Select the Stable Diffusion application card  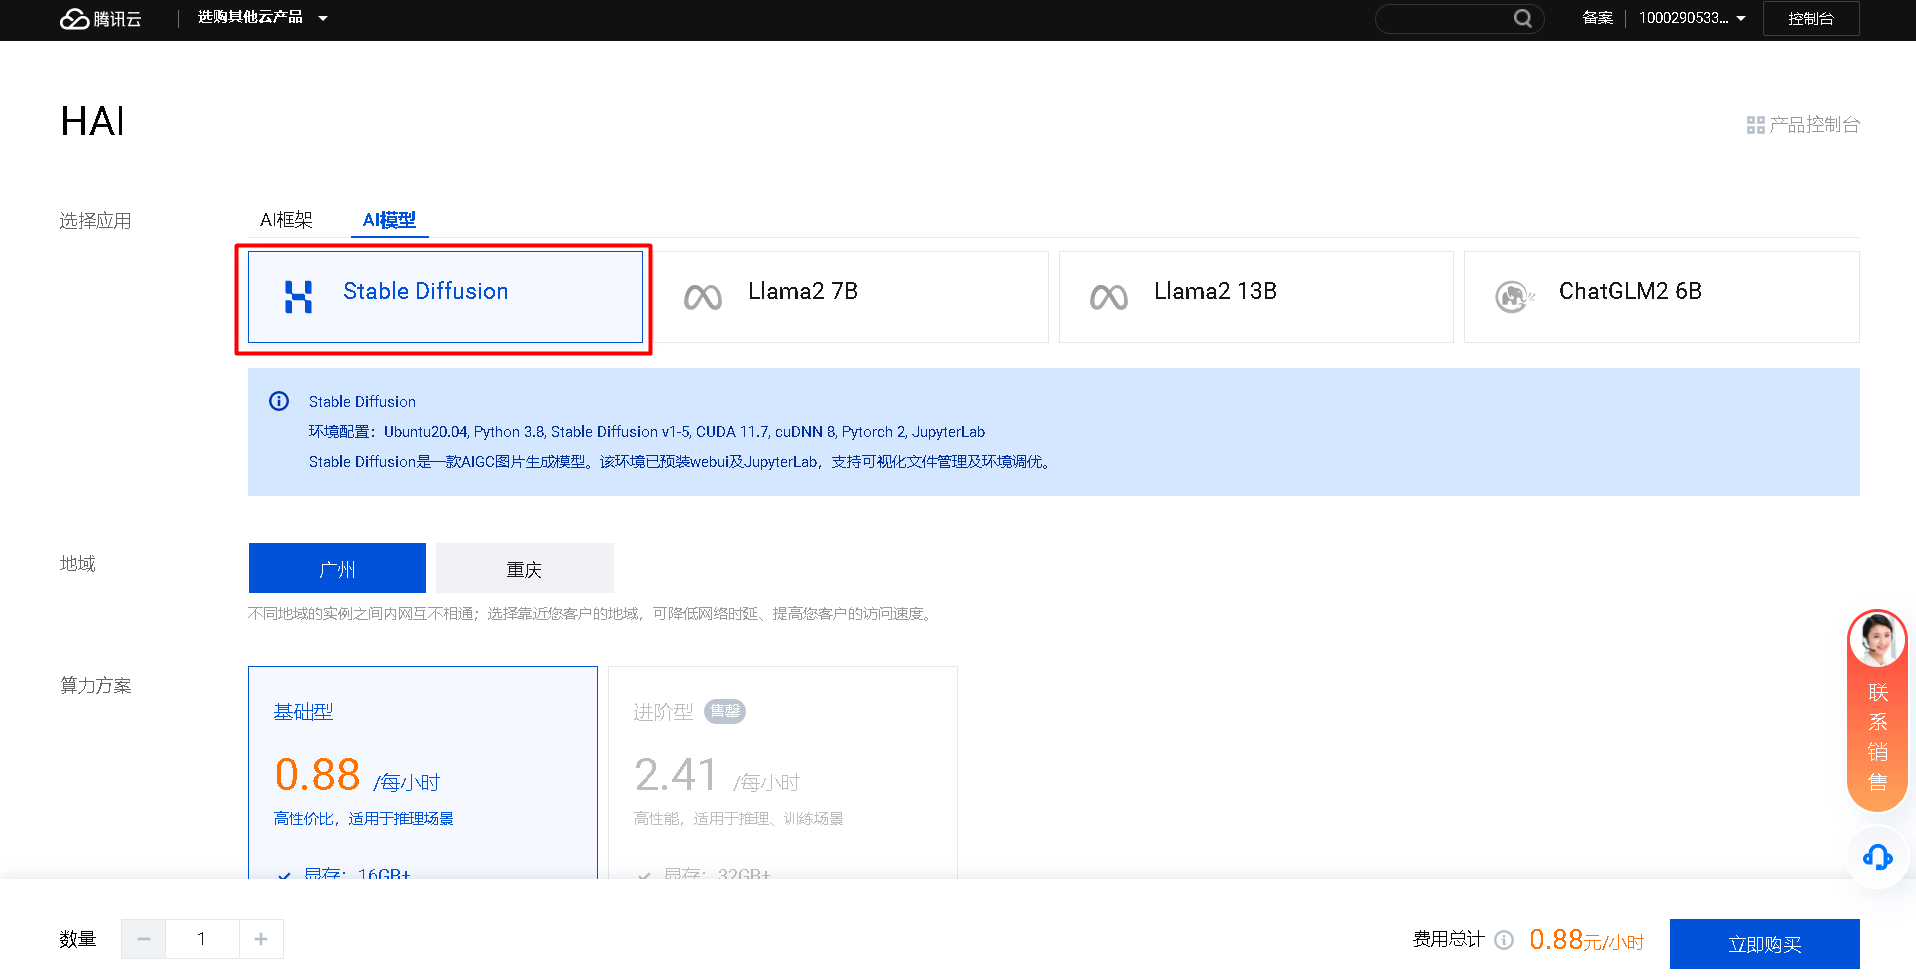point(445,297)
